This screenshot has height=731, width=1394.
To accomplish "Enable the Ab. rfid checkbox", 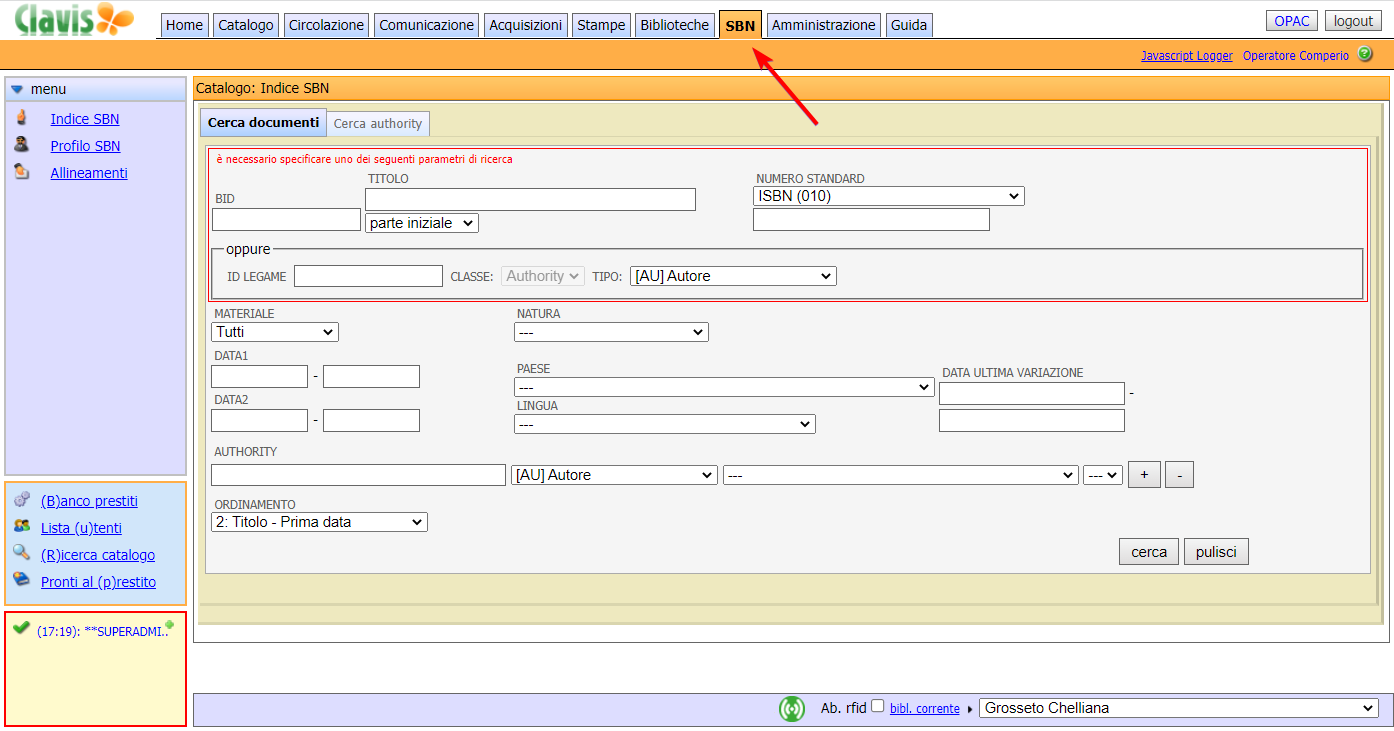I will coord(877,706).
